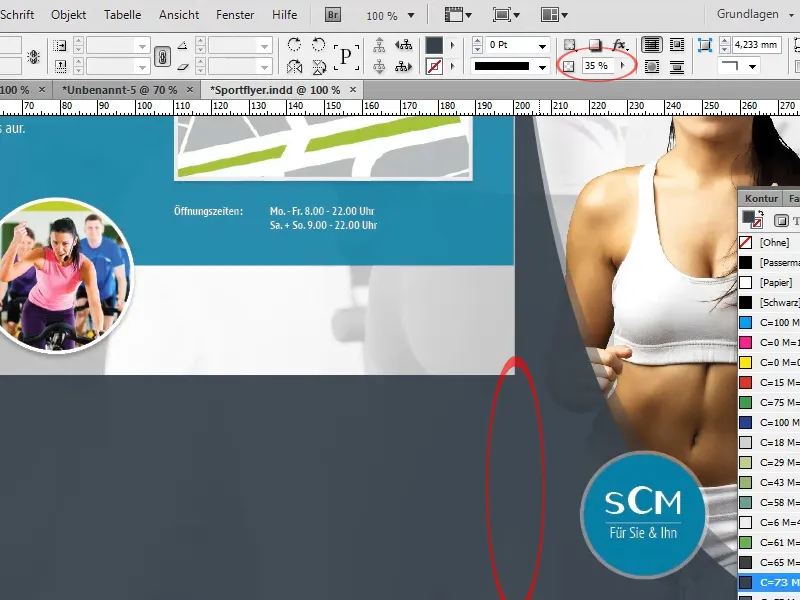Enable wrap around object shape

point(652,66)
